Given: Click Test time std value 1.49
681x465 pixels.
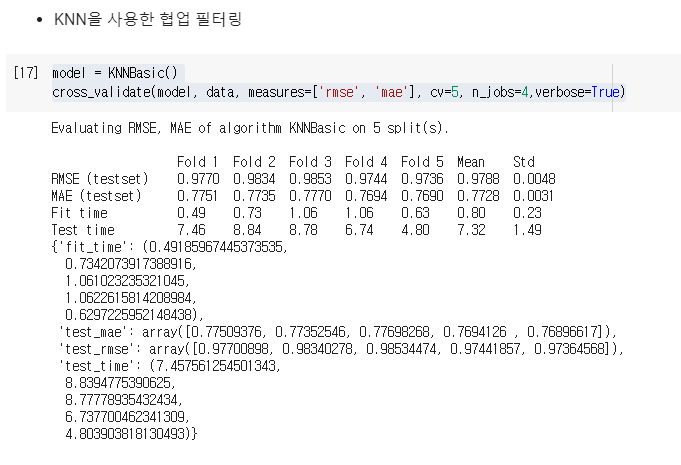Looking at the screenshot, I should (527, 230).
